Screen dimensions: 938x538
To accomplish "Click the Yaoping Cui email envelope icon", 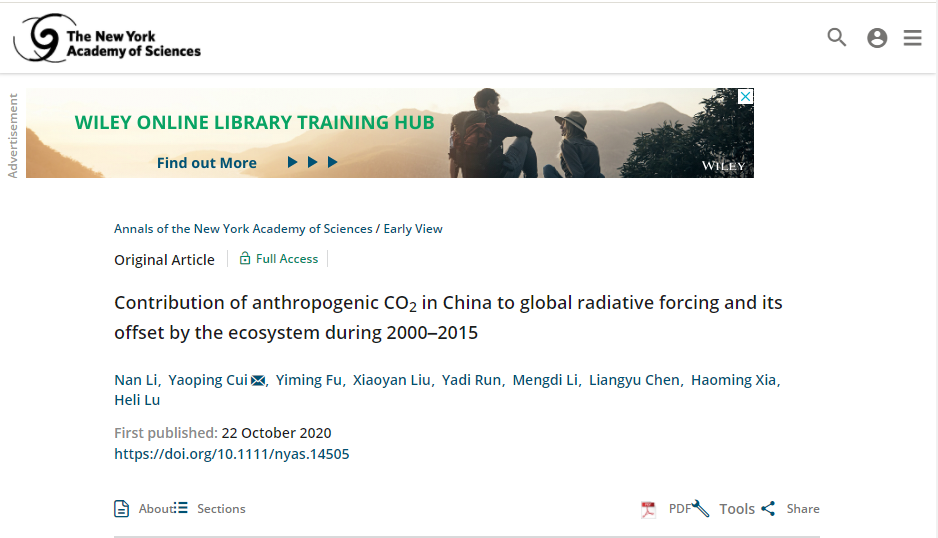I will click(258, 380).
